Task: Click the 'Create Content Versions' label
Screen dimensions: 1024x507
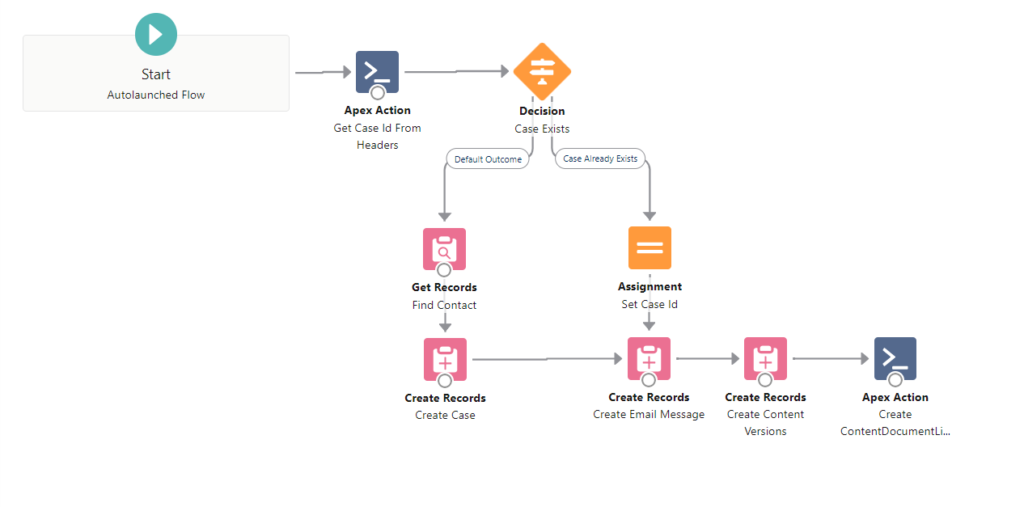Action: pyautogui.click(x=765, y=423)
